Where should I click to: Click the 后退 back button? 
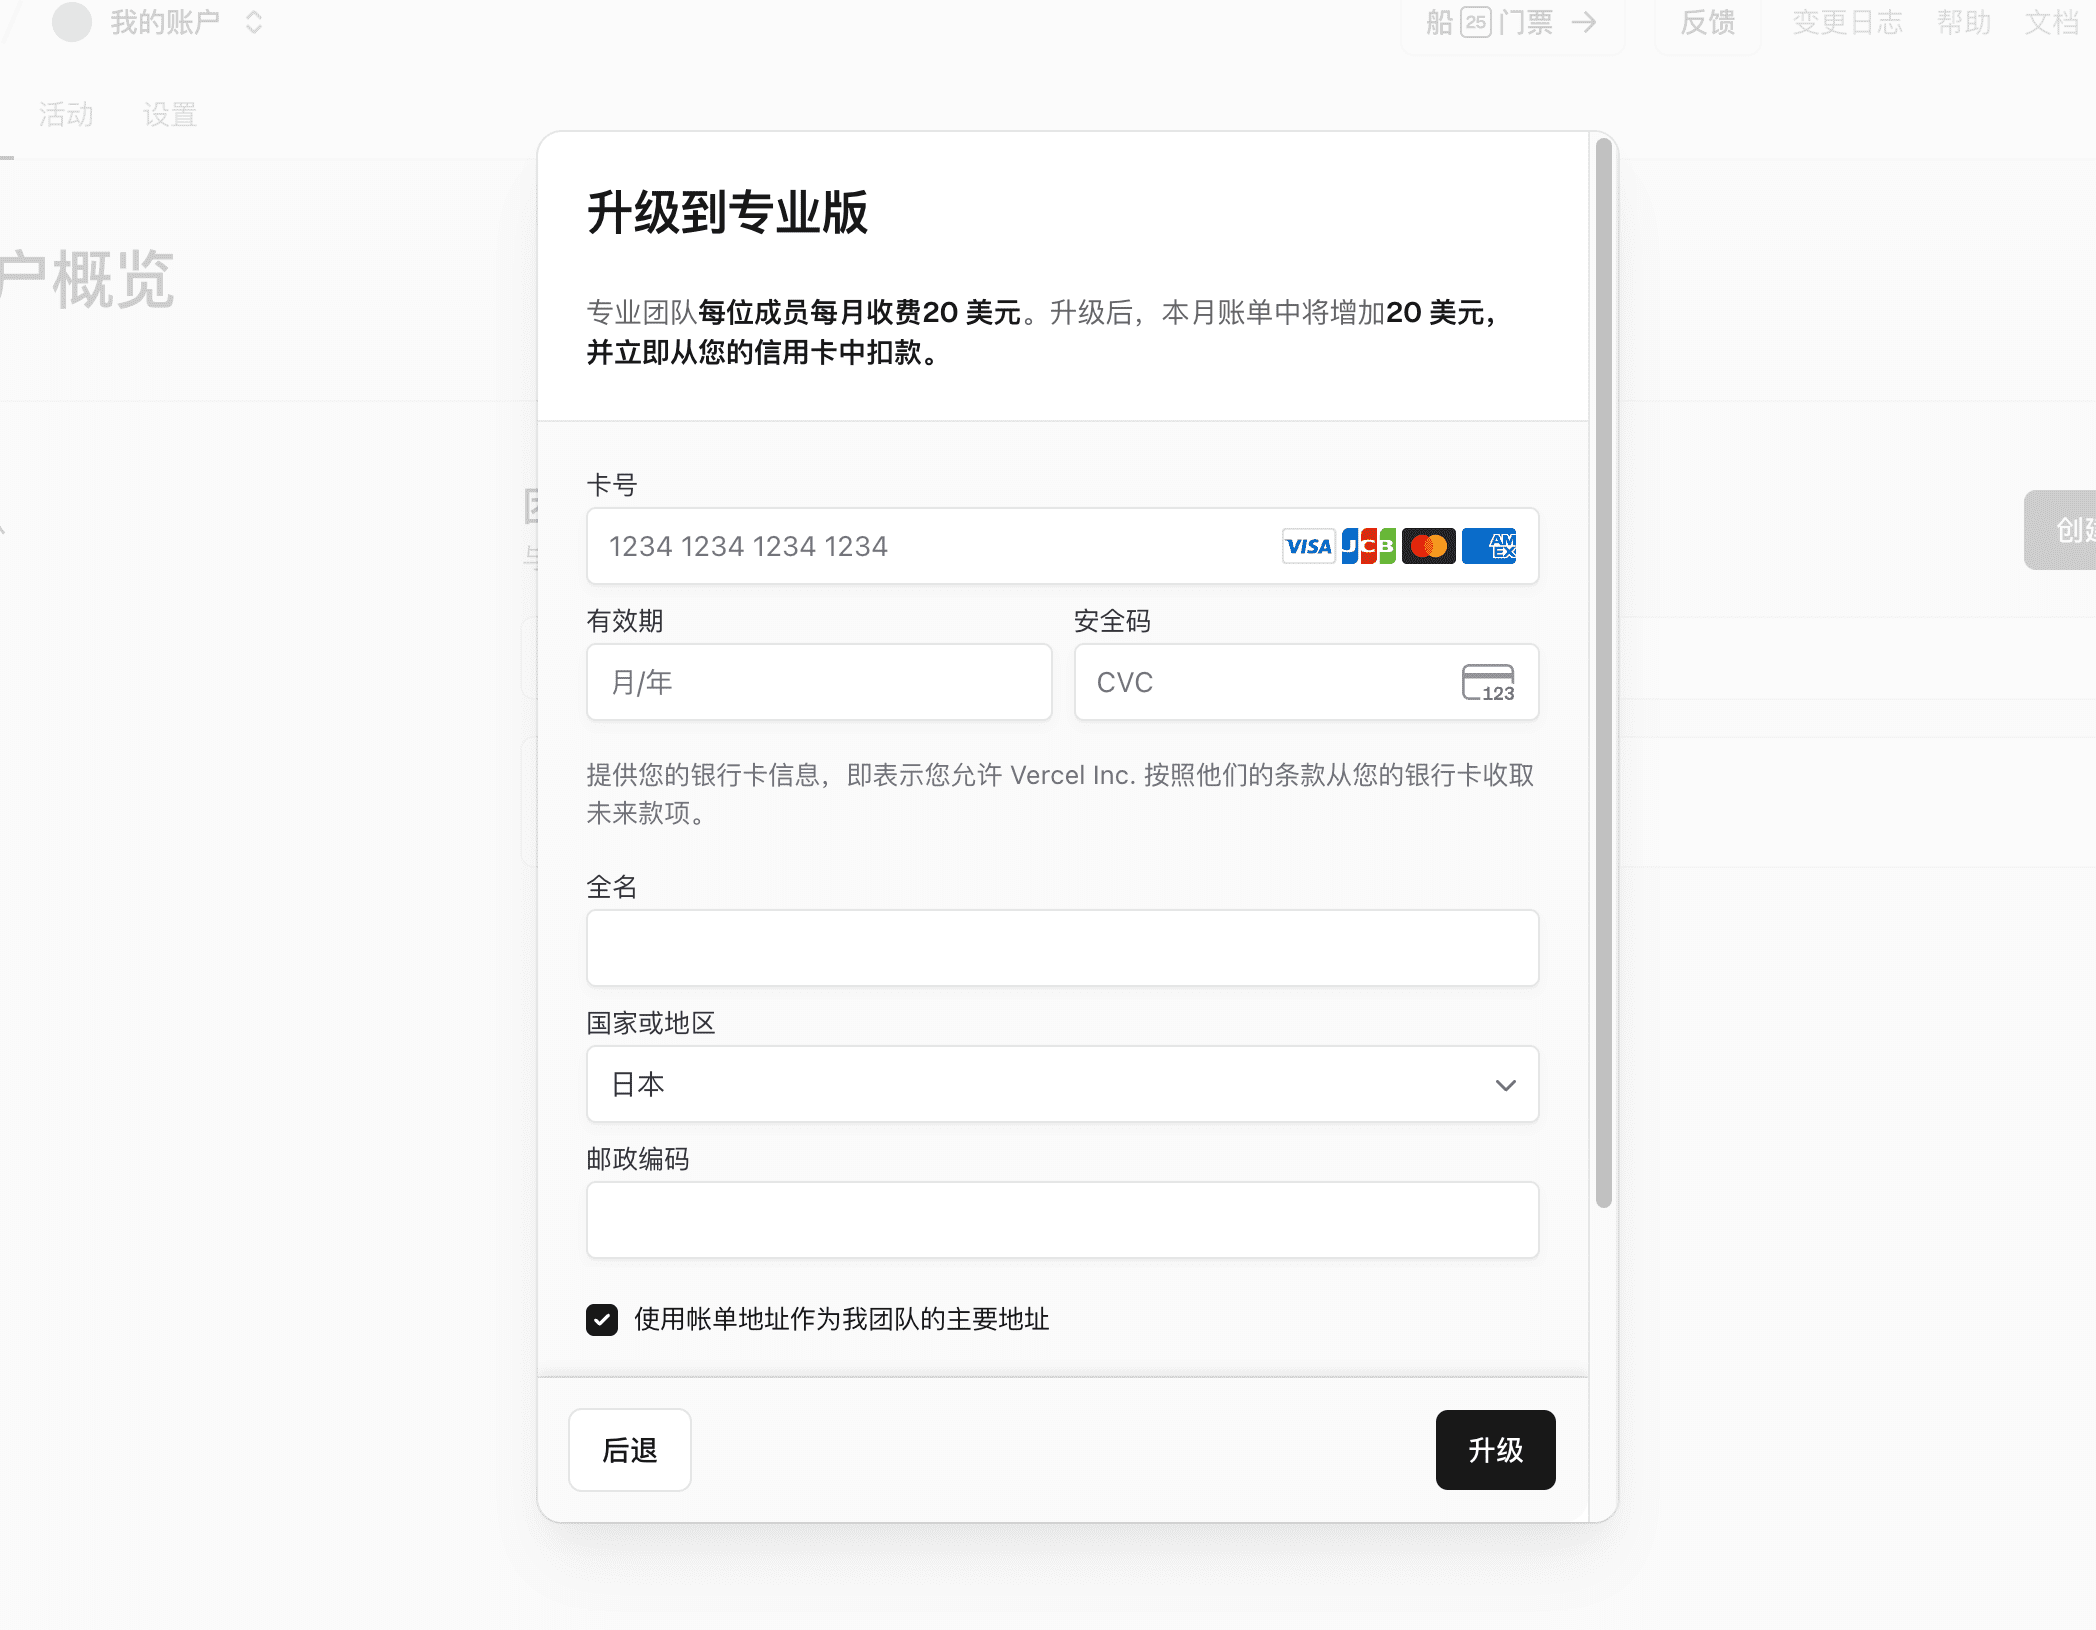point(630,1450)
